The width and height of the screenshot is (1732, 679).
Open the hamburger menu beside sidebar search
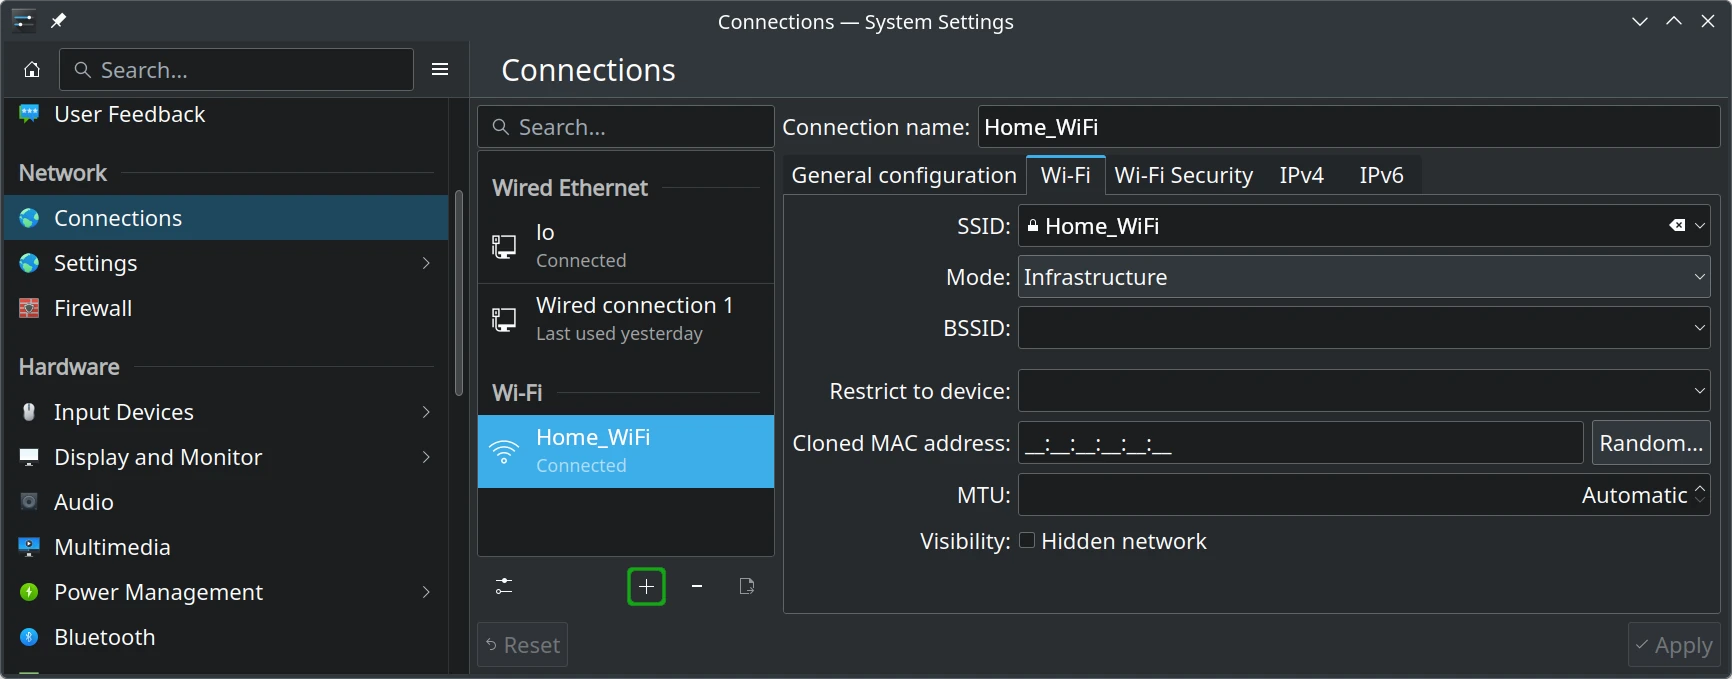tap(440, 70)
